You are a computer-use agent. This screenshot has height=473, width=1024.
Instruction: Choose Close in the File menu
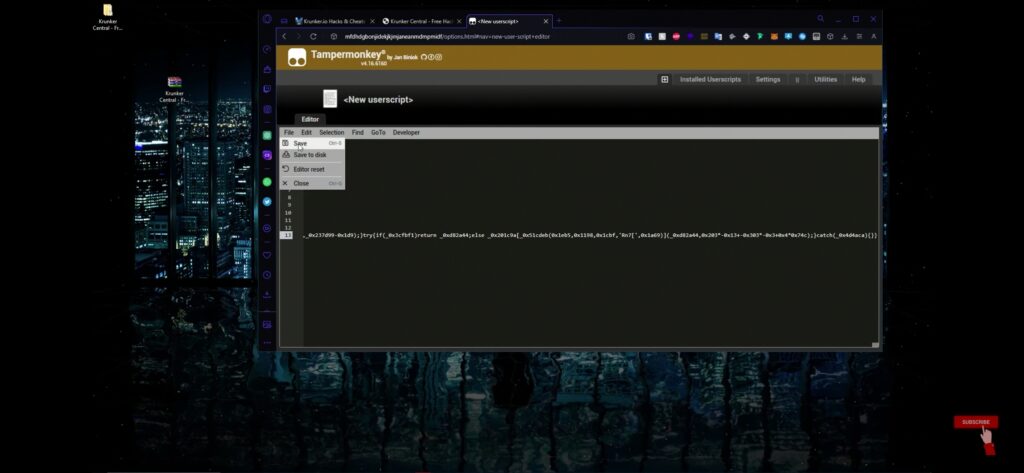(x=312, y=184)
